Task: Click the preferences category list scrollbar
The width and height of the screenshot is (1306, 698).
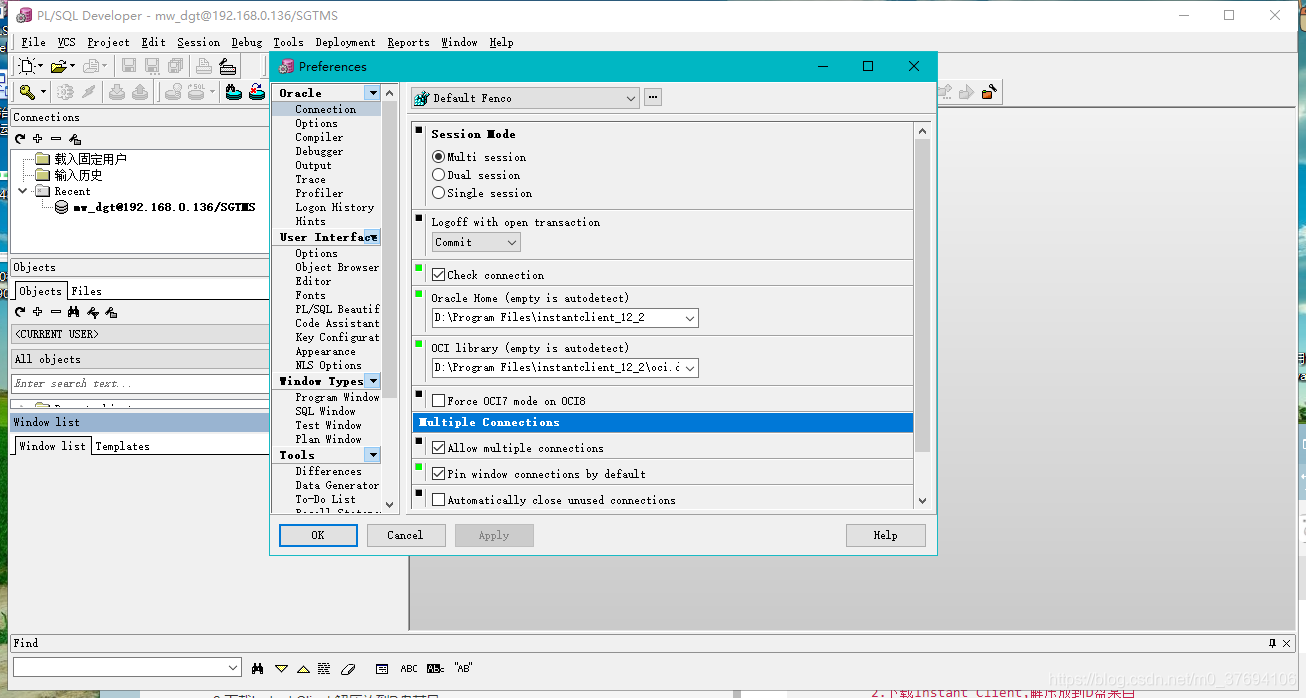Action: tap(390, 250)
